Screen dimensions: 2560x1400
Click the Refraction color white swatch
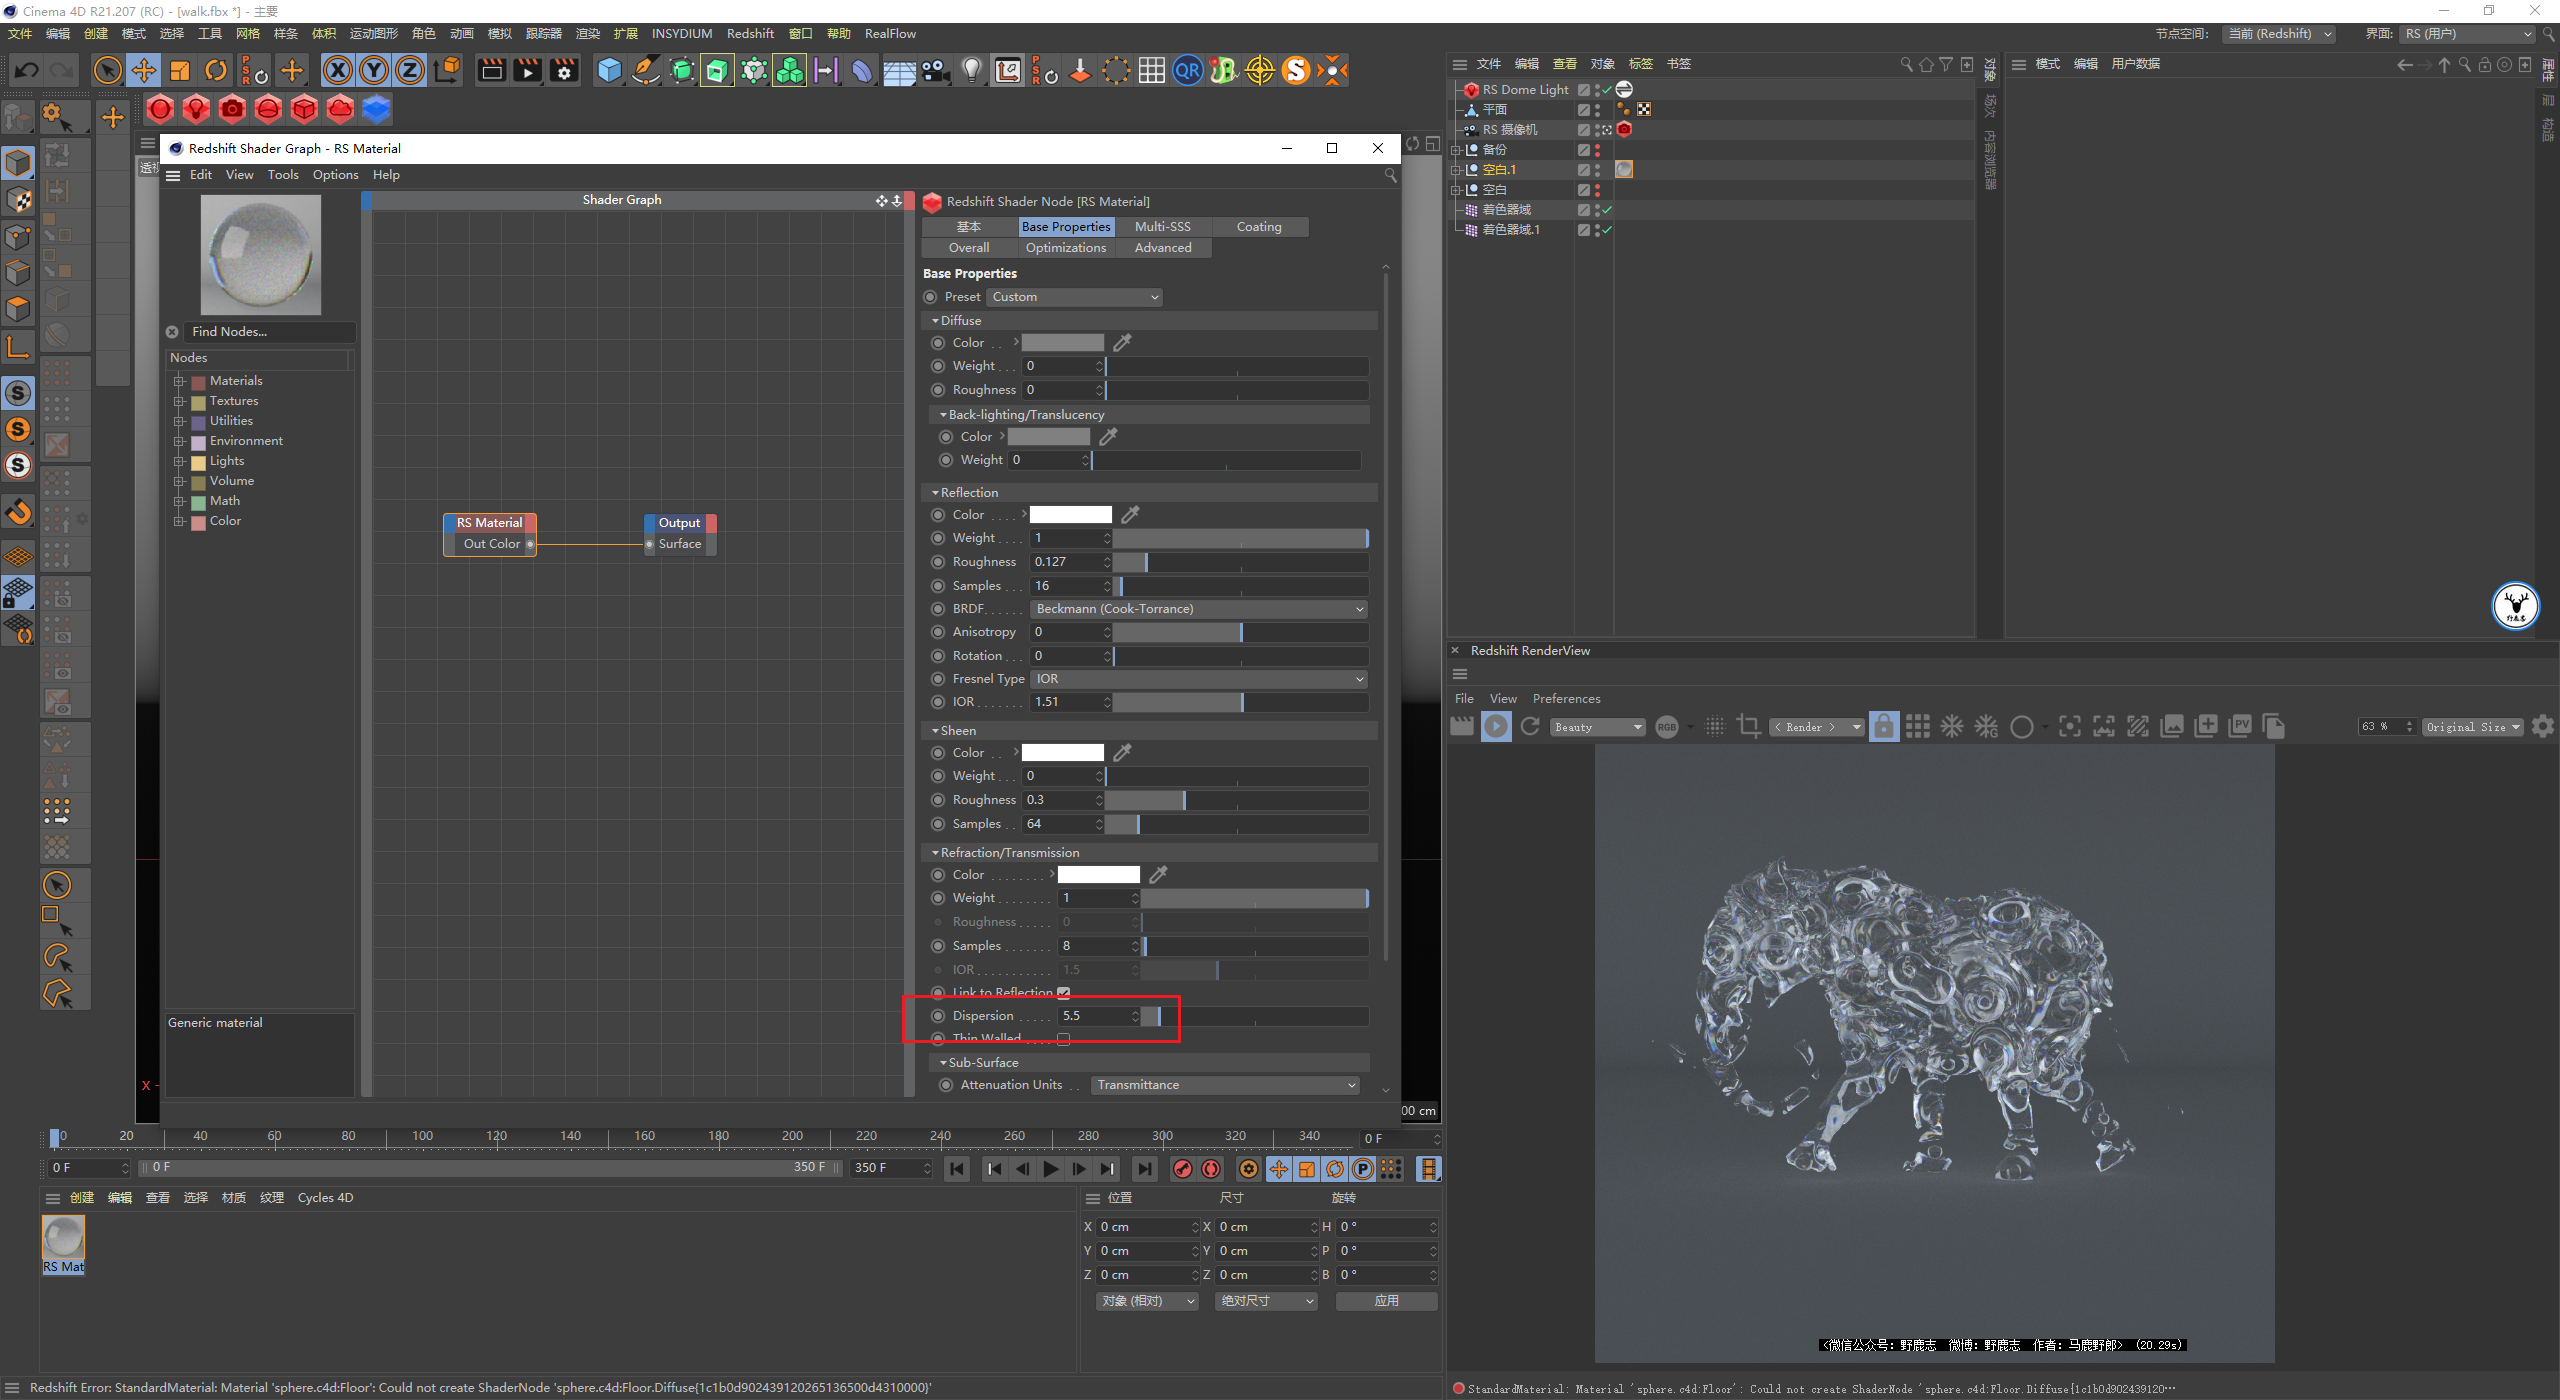click(1098, 875)
